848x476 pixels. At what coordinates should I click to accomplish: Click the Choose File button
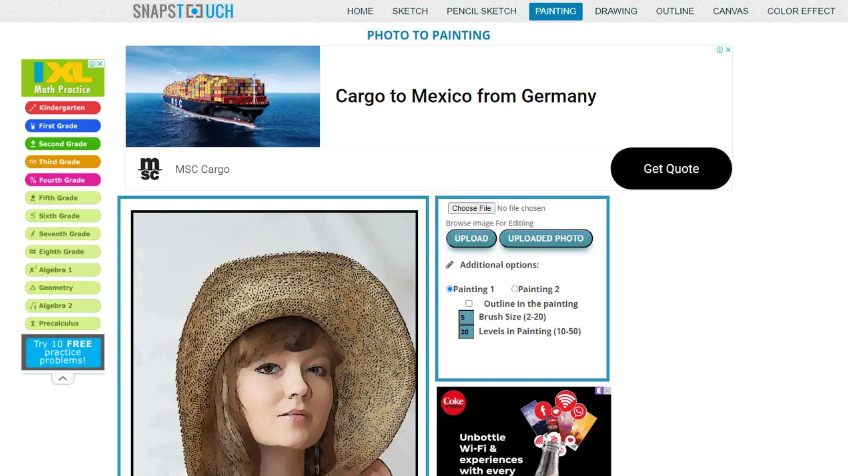coord(472,208)
